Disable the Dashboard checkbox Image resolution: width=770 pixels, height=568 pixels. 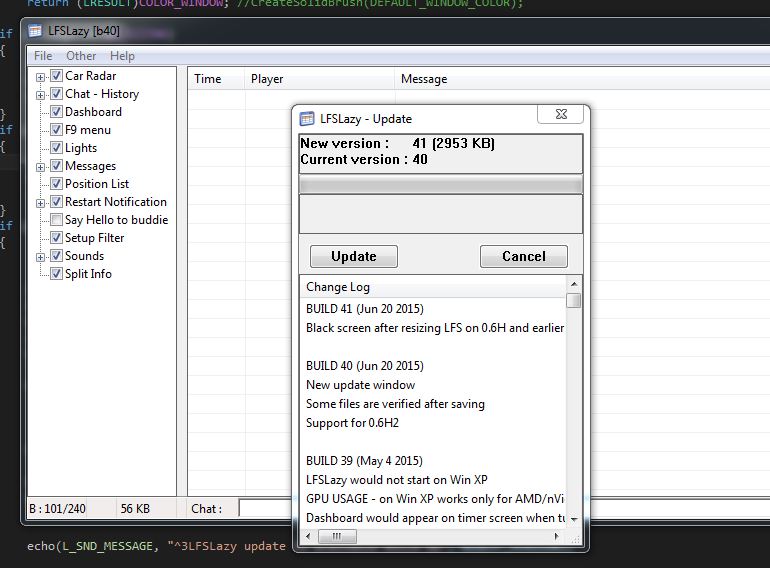click(56, 111)
